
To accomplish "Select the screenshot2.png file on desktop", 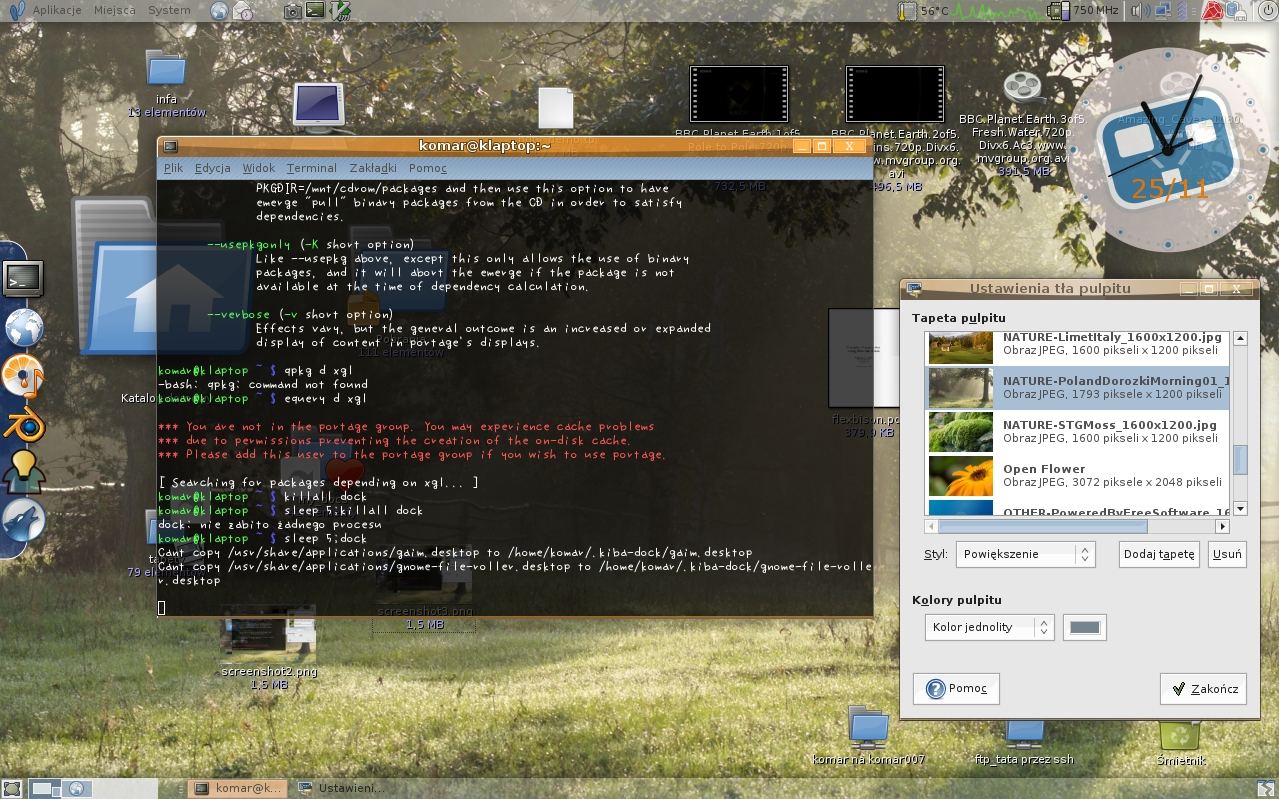I will (268, 647).
